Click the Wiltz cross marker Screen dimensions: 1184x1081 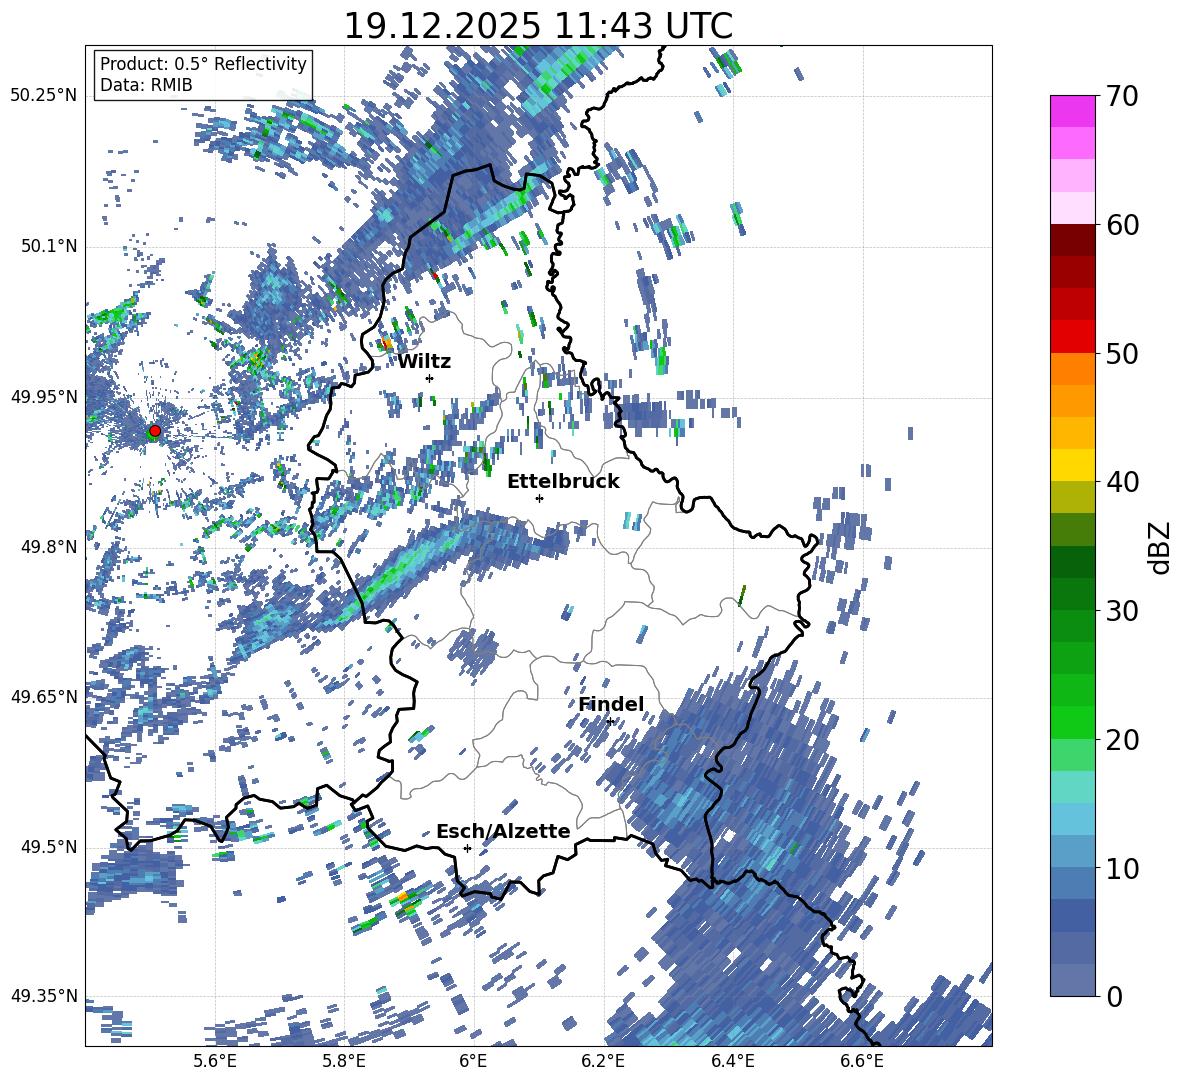(x=430, y=378)
